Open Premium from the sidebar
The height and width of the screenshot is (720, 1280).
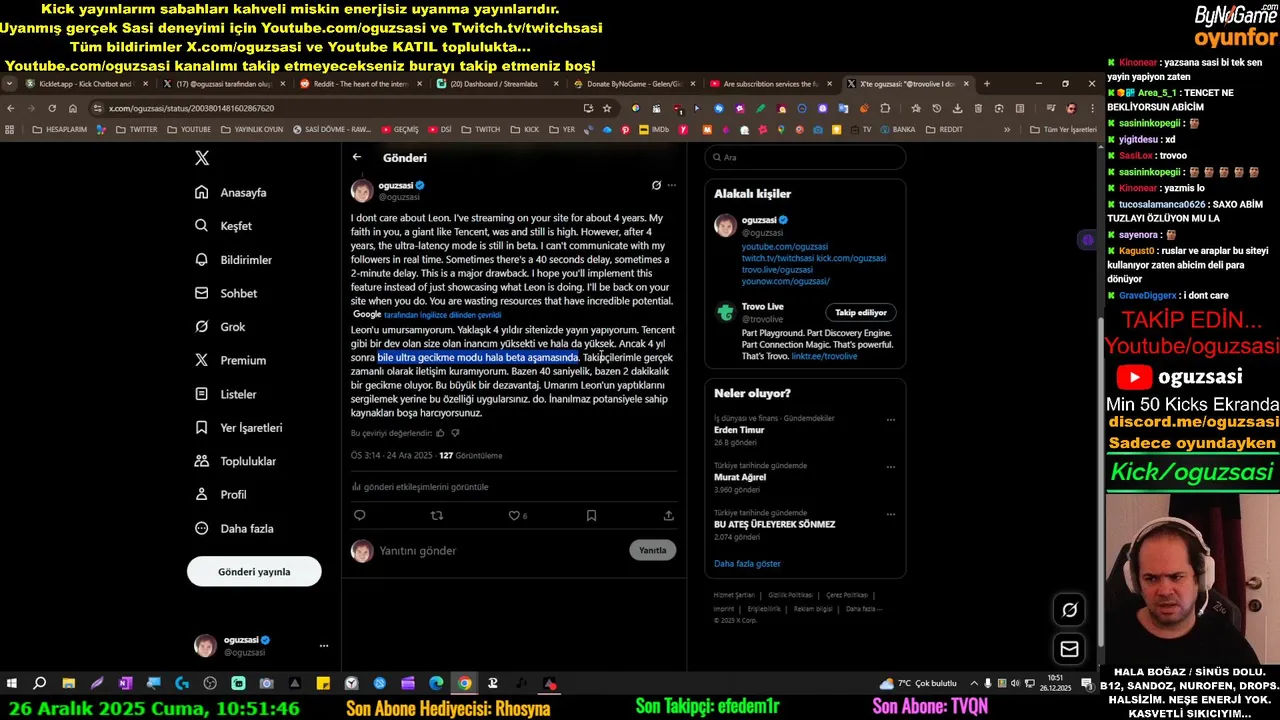coord(231,360)
